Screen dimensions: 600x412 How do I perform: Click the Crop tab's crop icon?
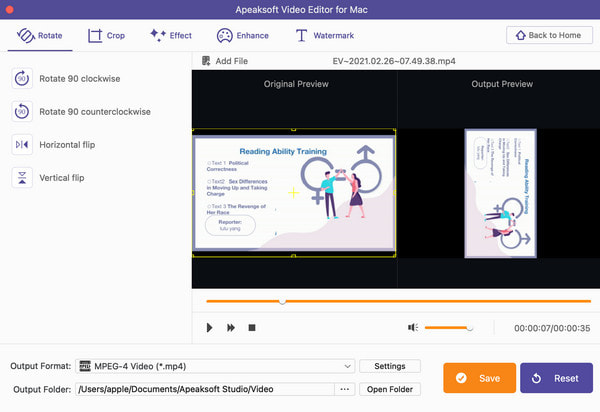point(95,36)
